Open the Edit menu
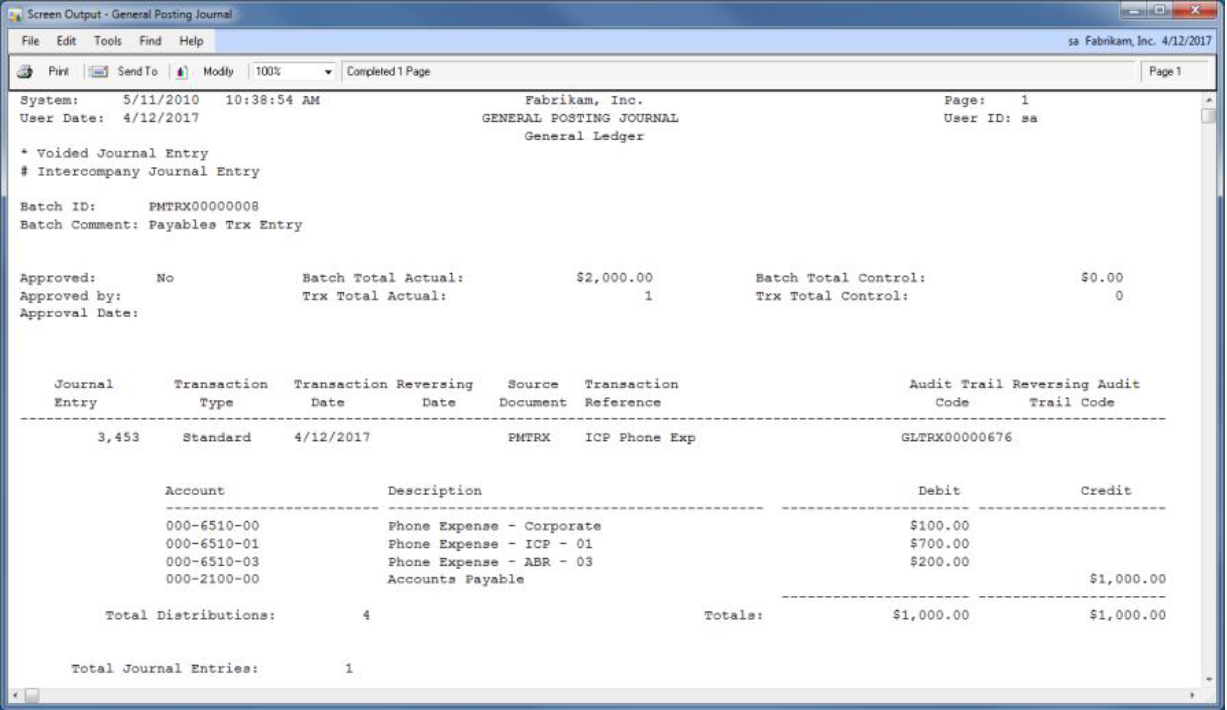The image size is (1227, 710). pyautogui.click(x=66, y=41)
